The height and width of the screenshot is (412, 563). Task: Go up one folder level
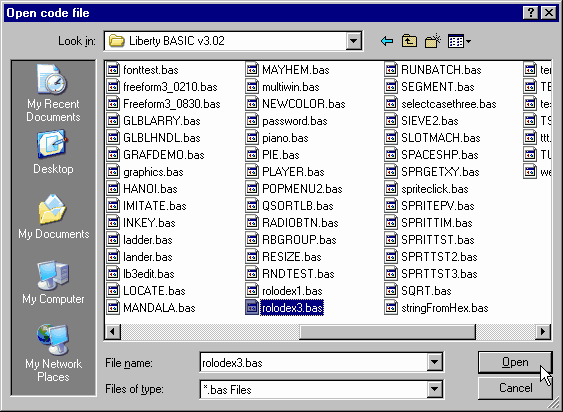(x=409, y=41)
